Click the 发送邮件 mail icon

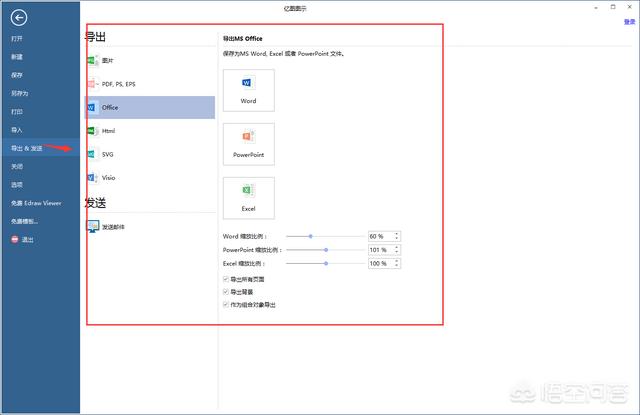tap(93, 226)
